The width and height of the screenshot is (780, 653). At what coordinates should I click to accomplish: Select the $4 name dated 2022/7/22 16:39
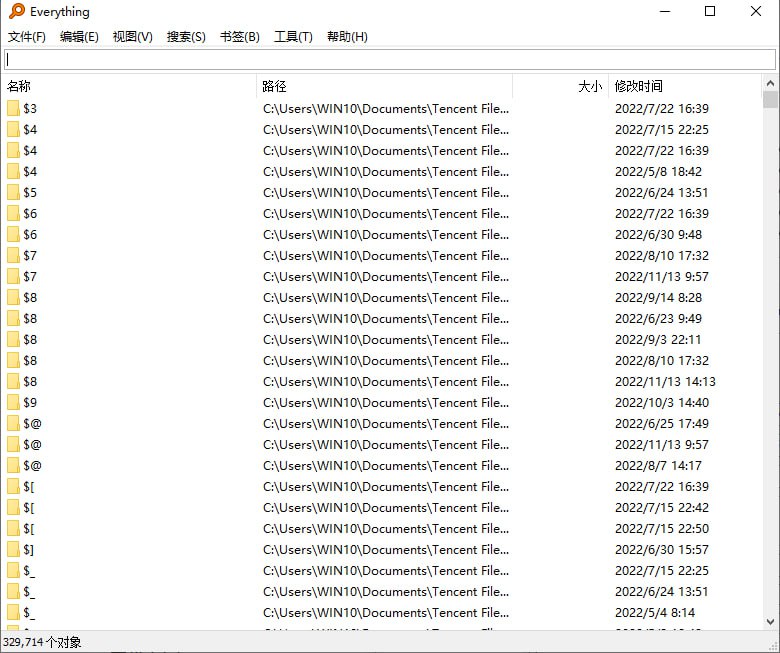tap(30, 151)
